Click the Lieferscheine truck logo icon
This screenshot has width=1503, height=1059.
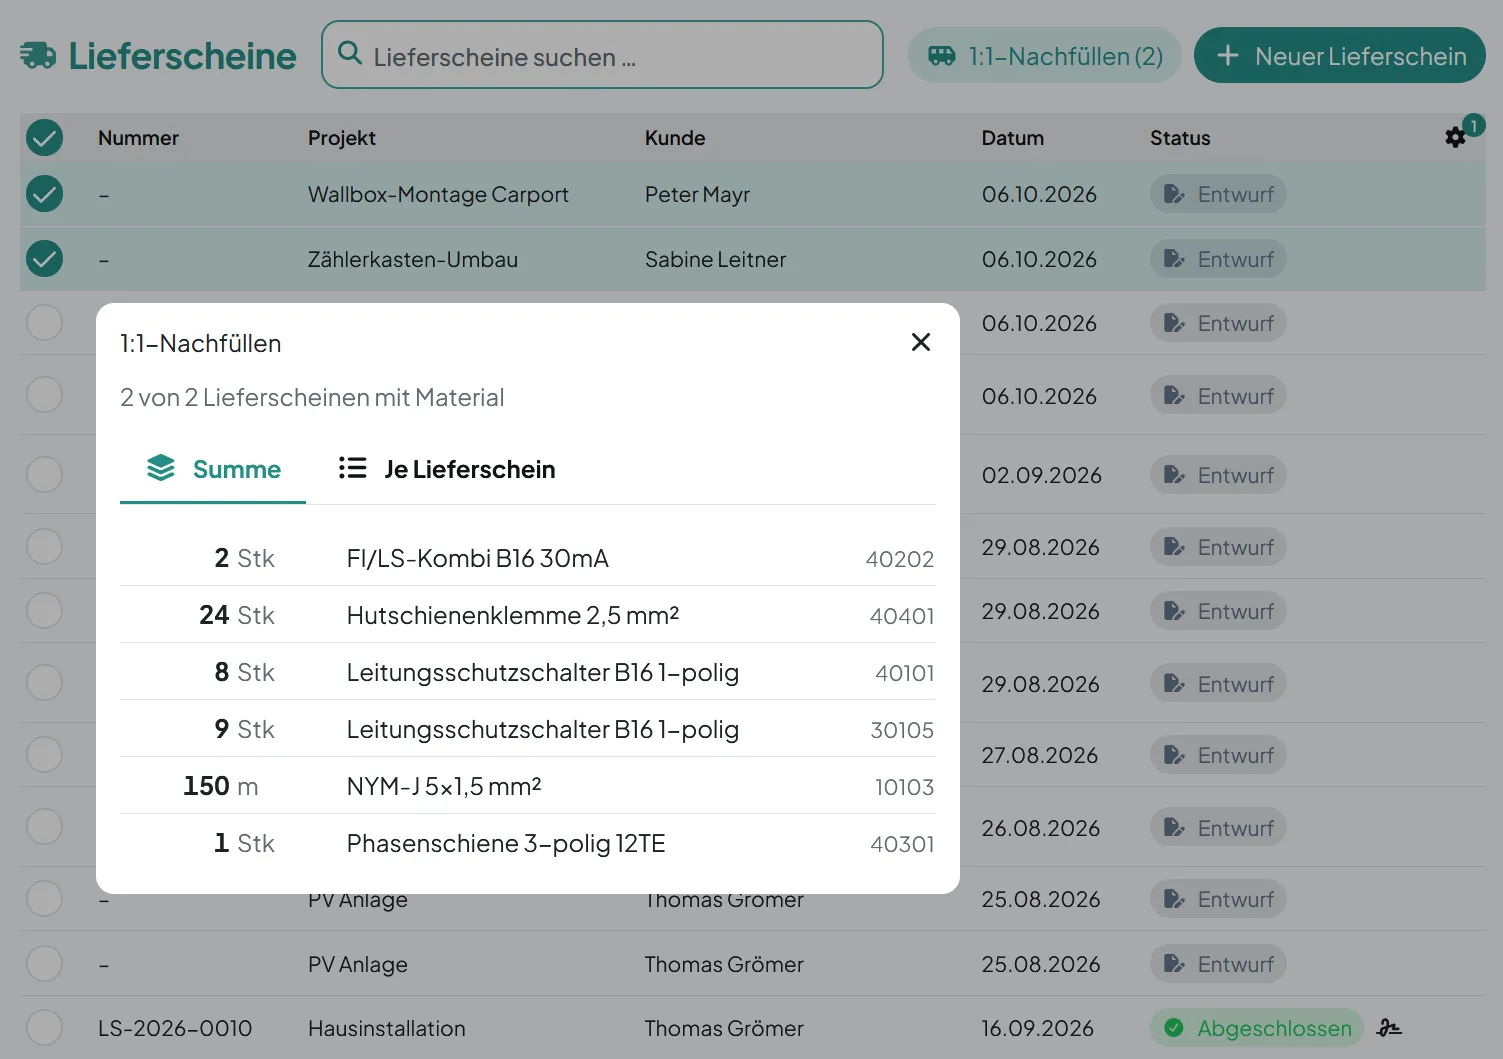pyautogui.click(x=38, y=56)
